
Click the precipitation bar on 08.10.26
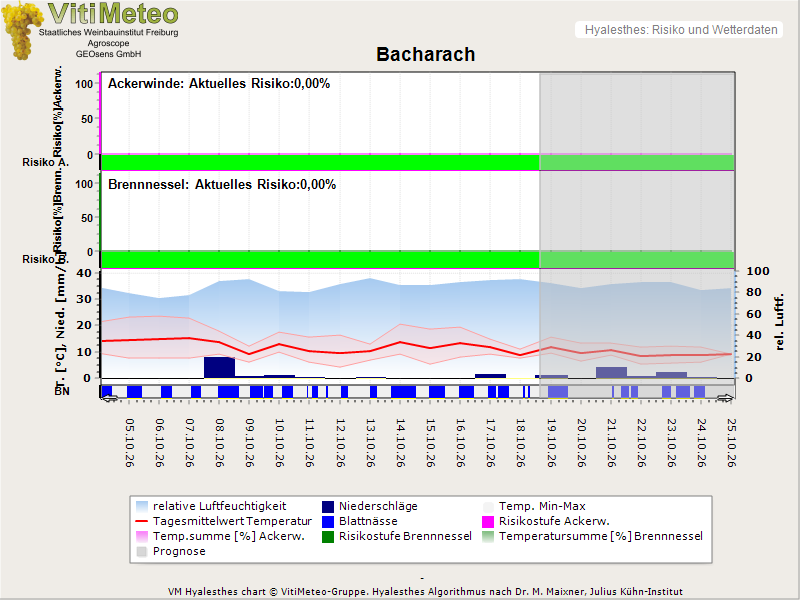pyautogui.click(x=219, y=367)
